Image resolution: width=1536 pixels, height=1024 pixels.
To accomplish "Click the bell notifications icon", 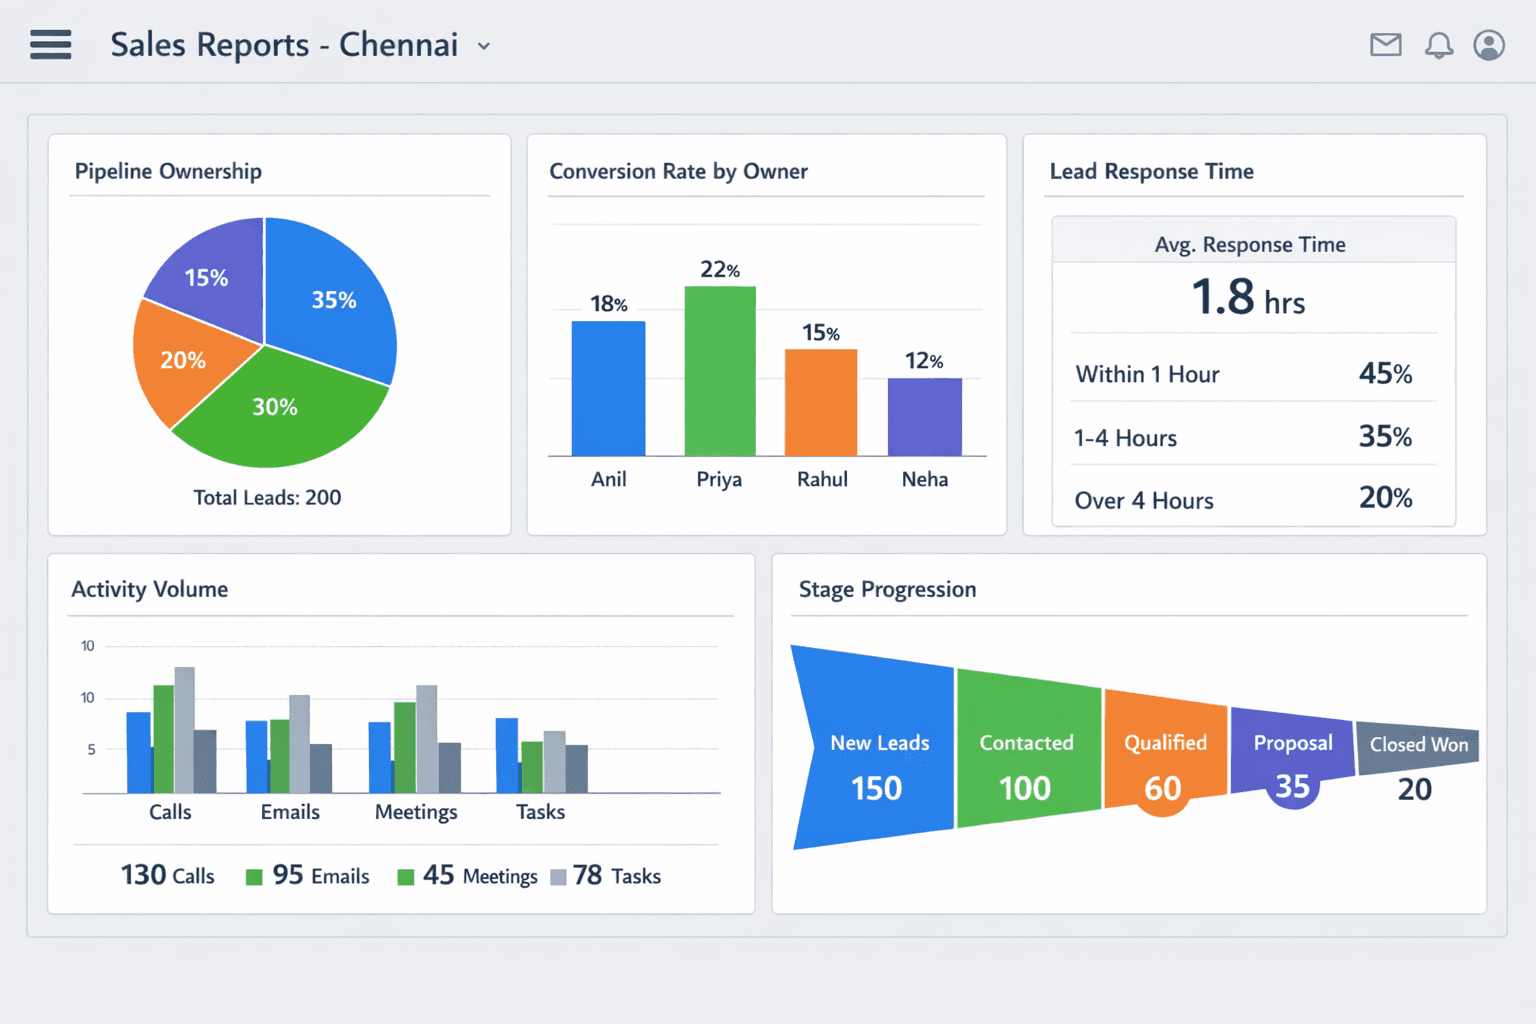I will coord(1440,45).
